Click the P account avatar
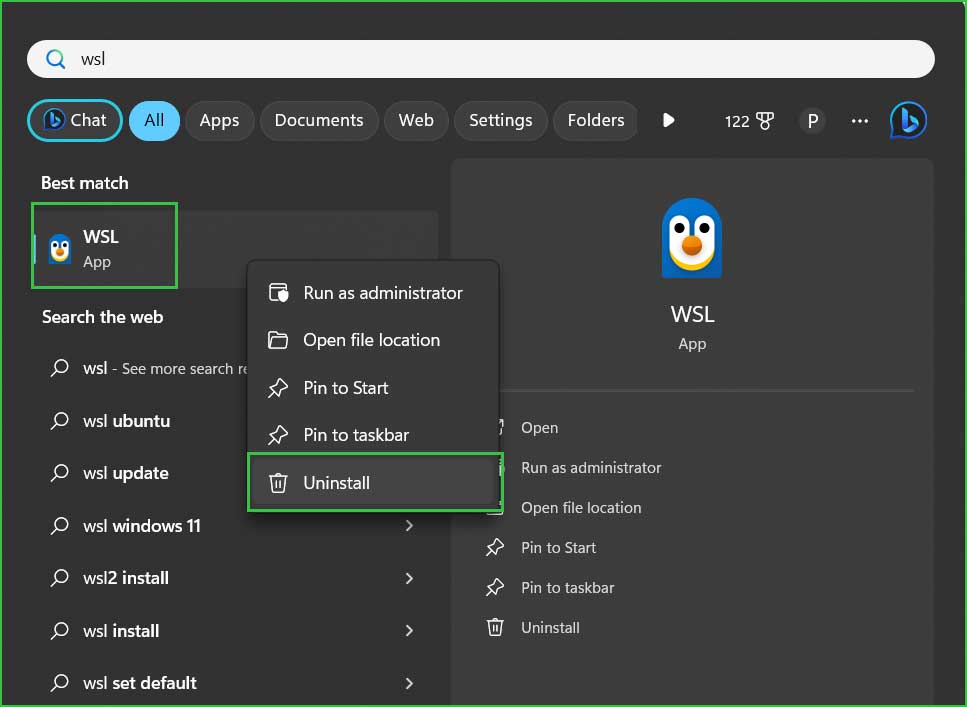The image size is (967, 707). click(x=812, y=121)
